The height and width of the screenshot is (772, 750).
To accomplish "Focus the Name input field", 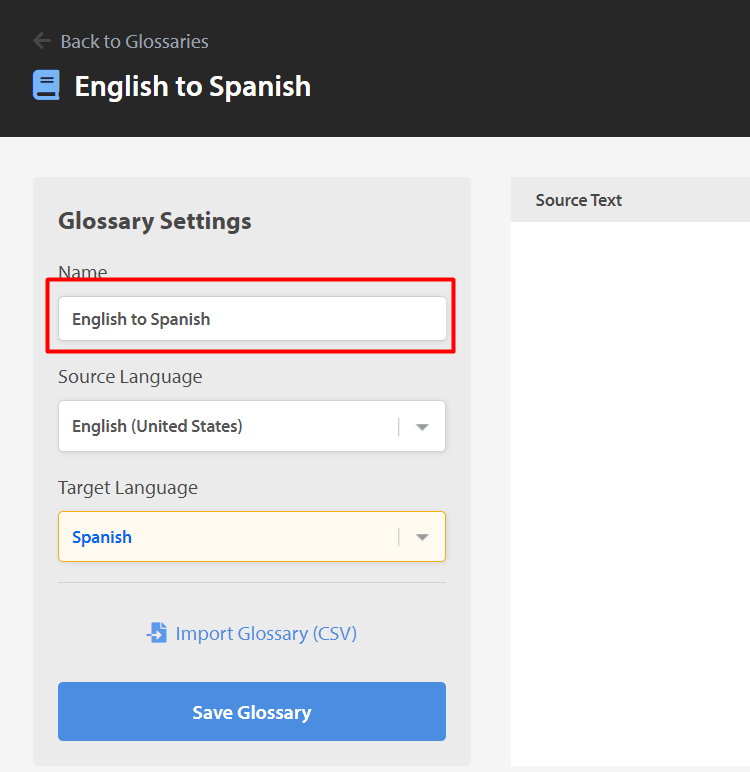I will point(252,319).
